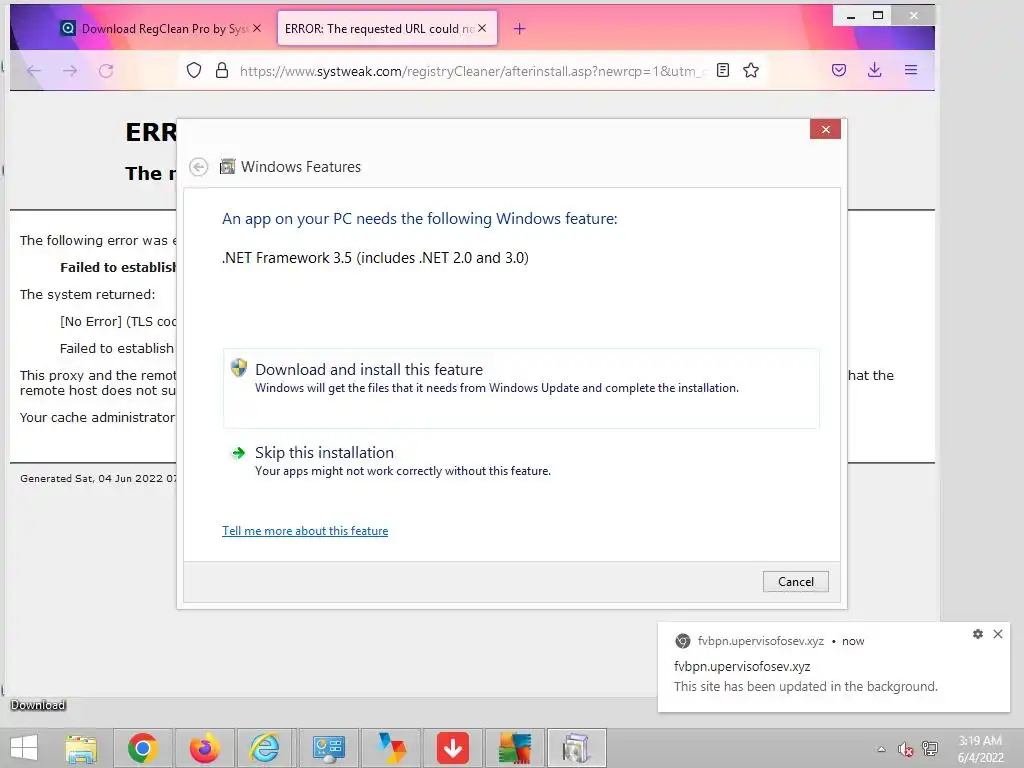
Task: Open the Firefox hamburger menu
Action: [x=911, y=71]
